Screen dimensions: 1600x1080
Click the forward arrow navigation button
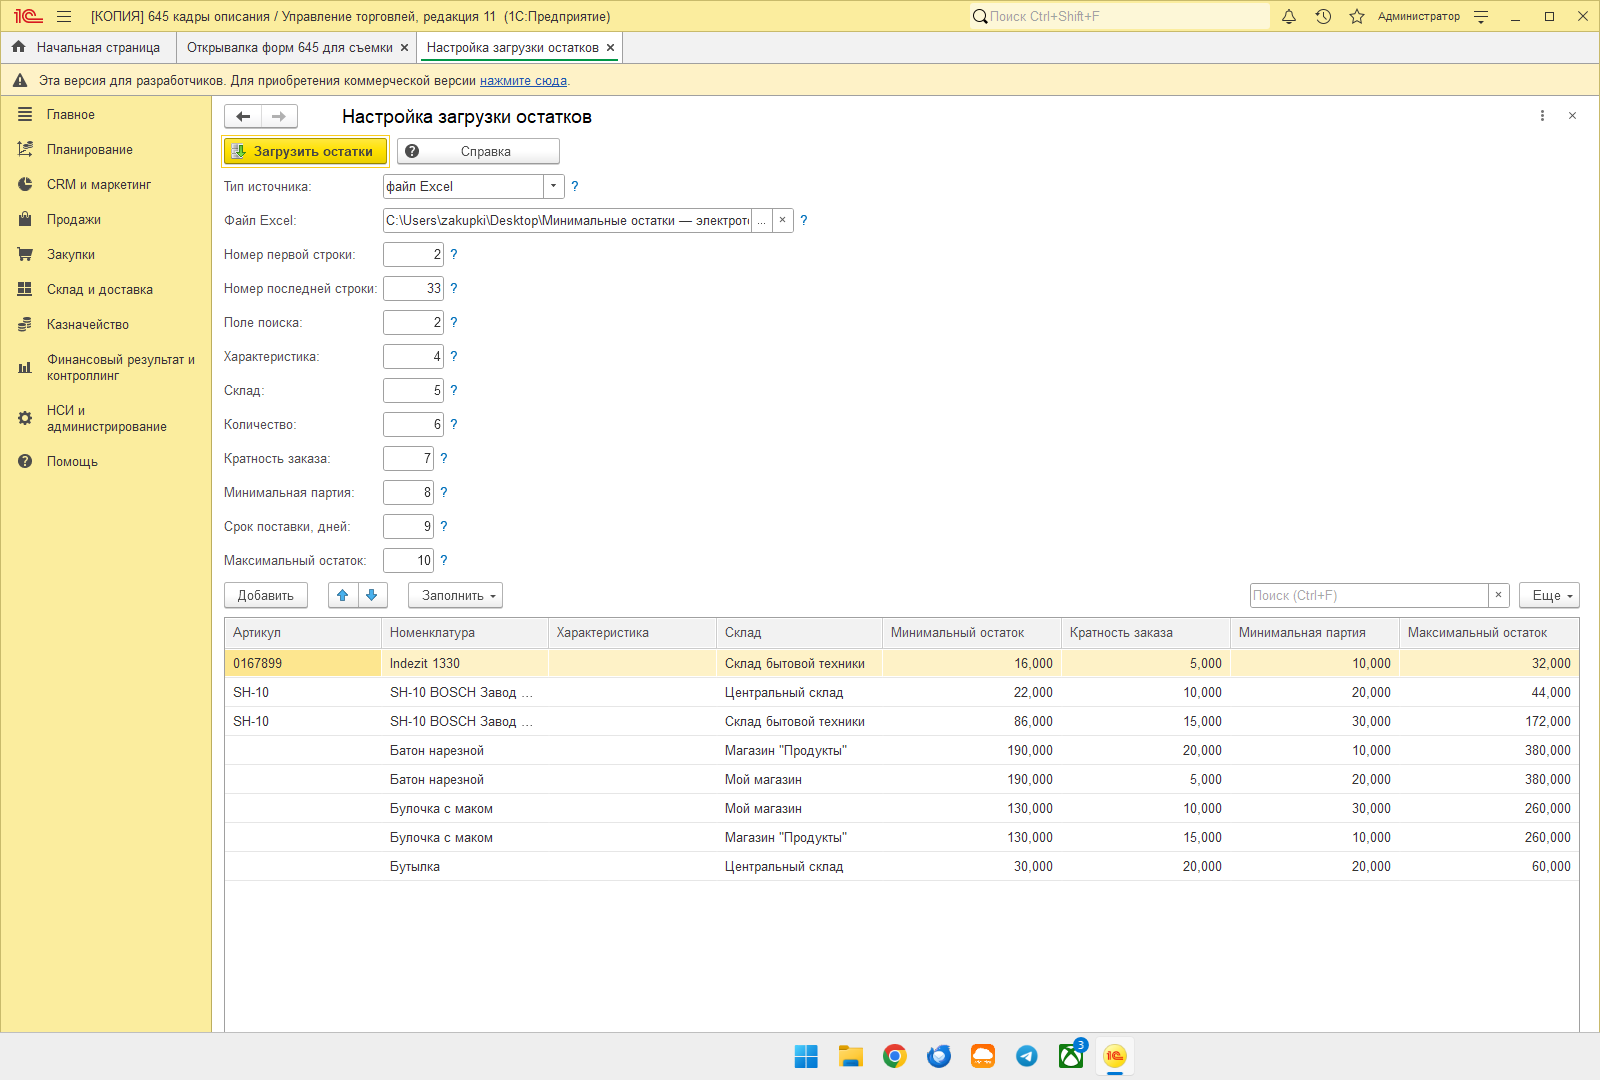279,117
